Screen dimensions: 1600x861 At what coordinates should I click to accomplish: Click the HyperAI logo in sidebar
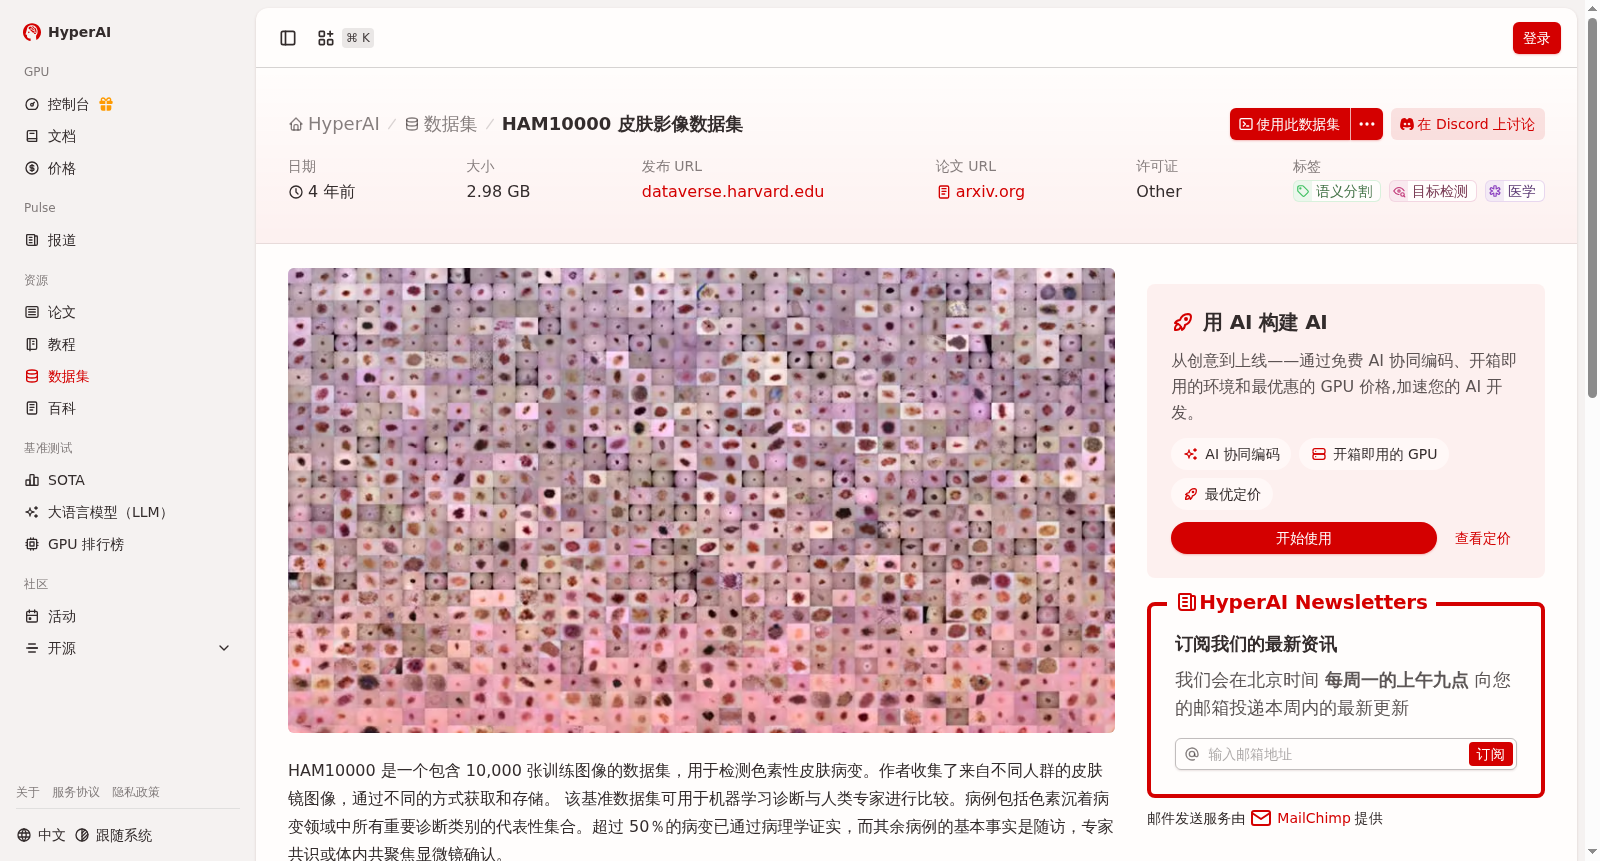tap(67, 32)
